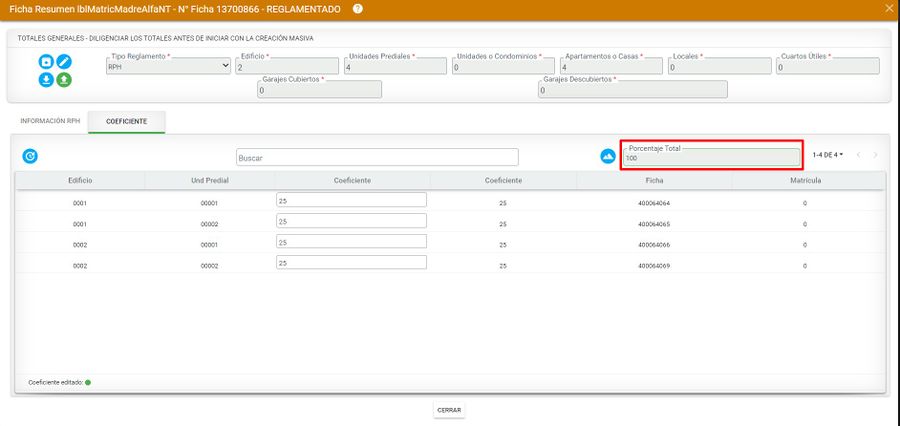Expand the 1-4 DE 4 pagination dropdown
This screenshot has width=900, height=426.
[x=827, y=155]
